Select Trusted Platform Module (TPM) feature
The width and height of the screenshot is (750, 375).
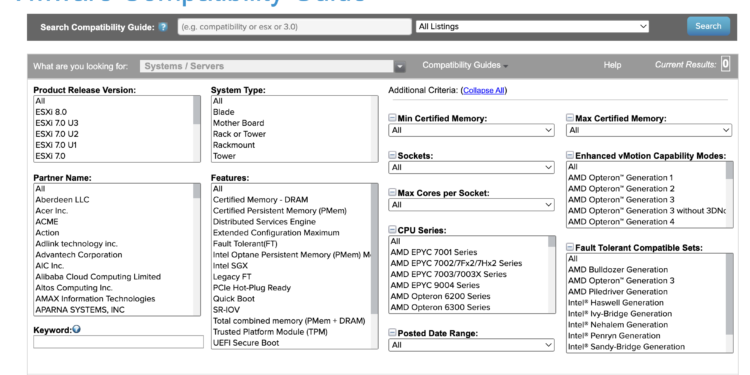point(270,332)
